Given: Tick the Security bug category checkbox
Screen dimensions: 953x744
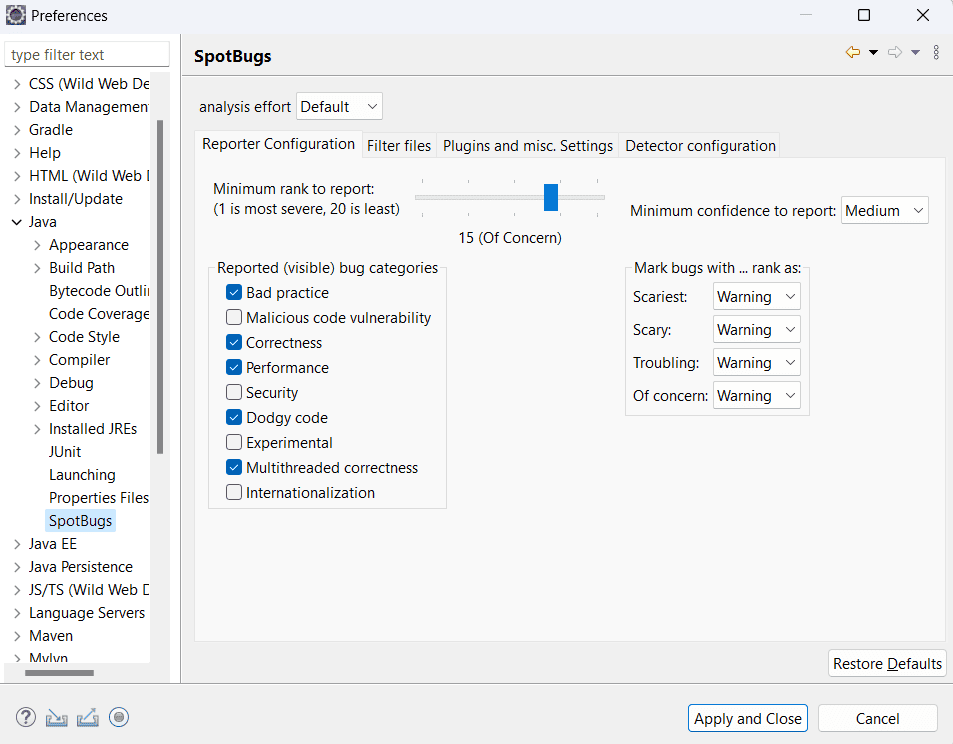Looking at the screenshot, I should (234, 393).
